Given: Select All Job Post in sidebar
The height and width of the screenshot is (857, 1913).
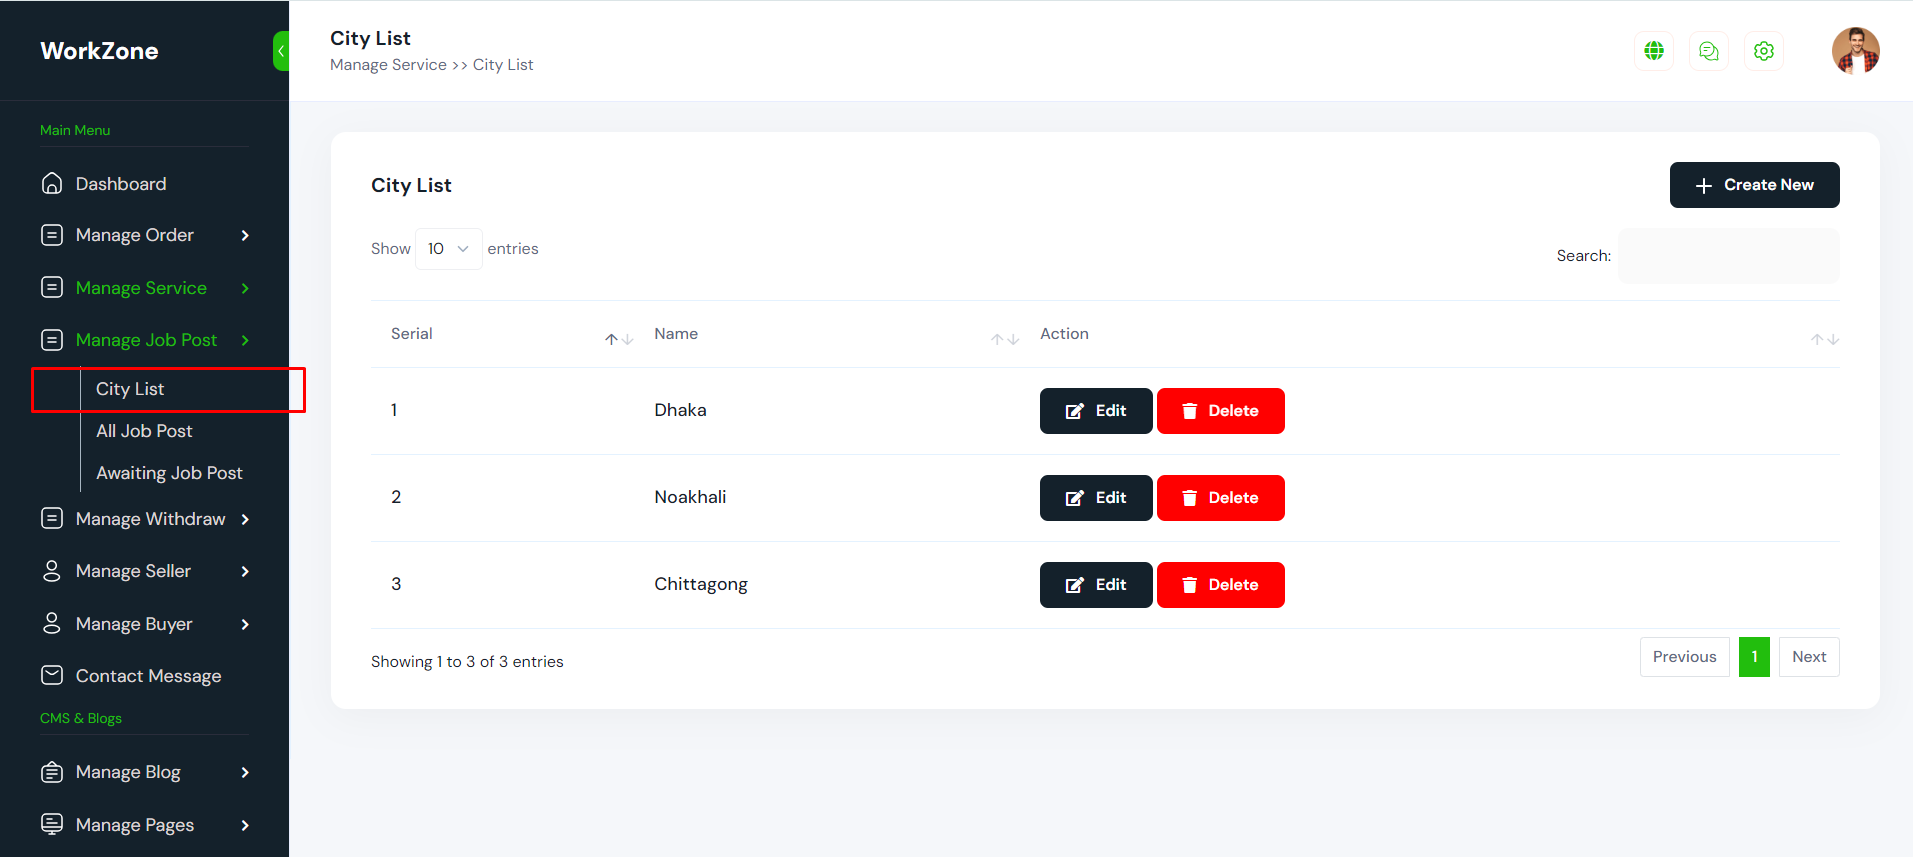Looking at the screenshot, I should (x=144, y=431).
